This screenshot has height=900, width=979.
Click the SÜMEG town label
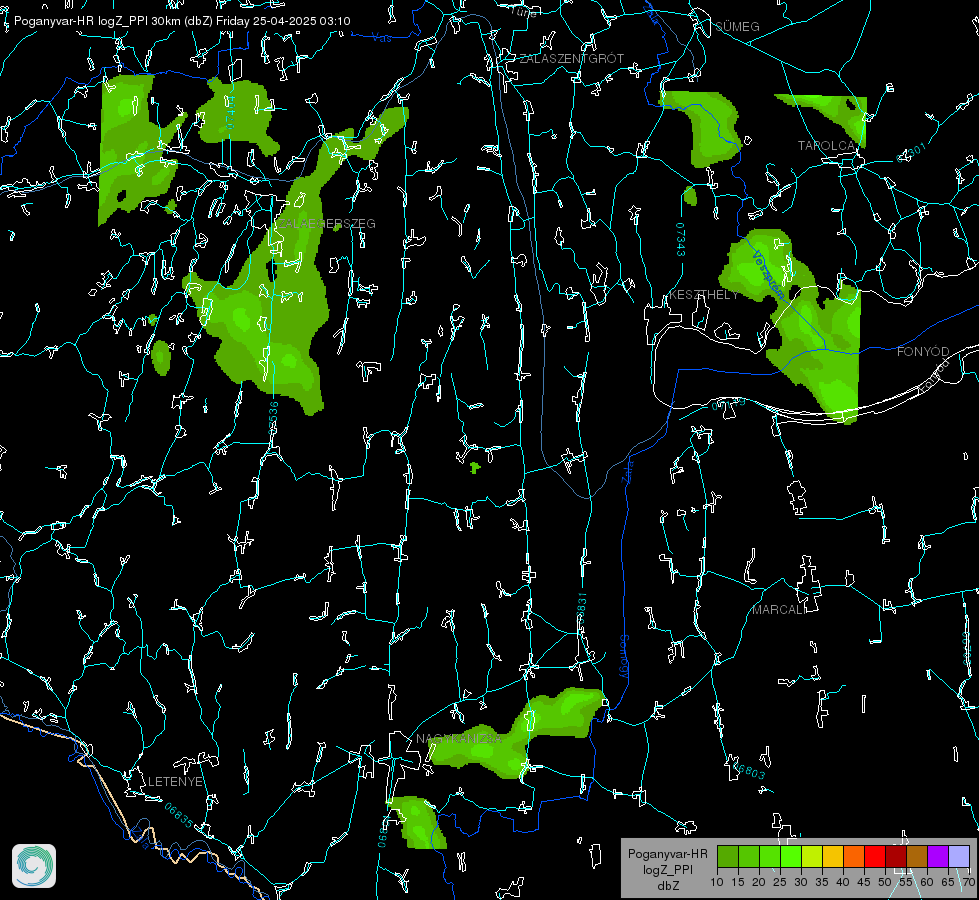[737, 26]
